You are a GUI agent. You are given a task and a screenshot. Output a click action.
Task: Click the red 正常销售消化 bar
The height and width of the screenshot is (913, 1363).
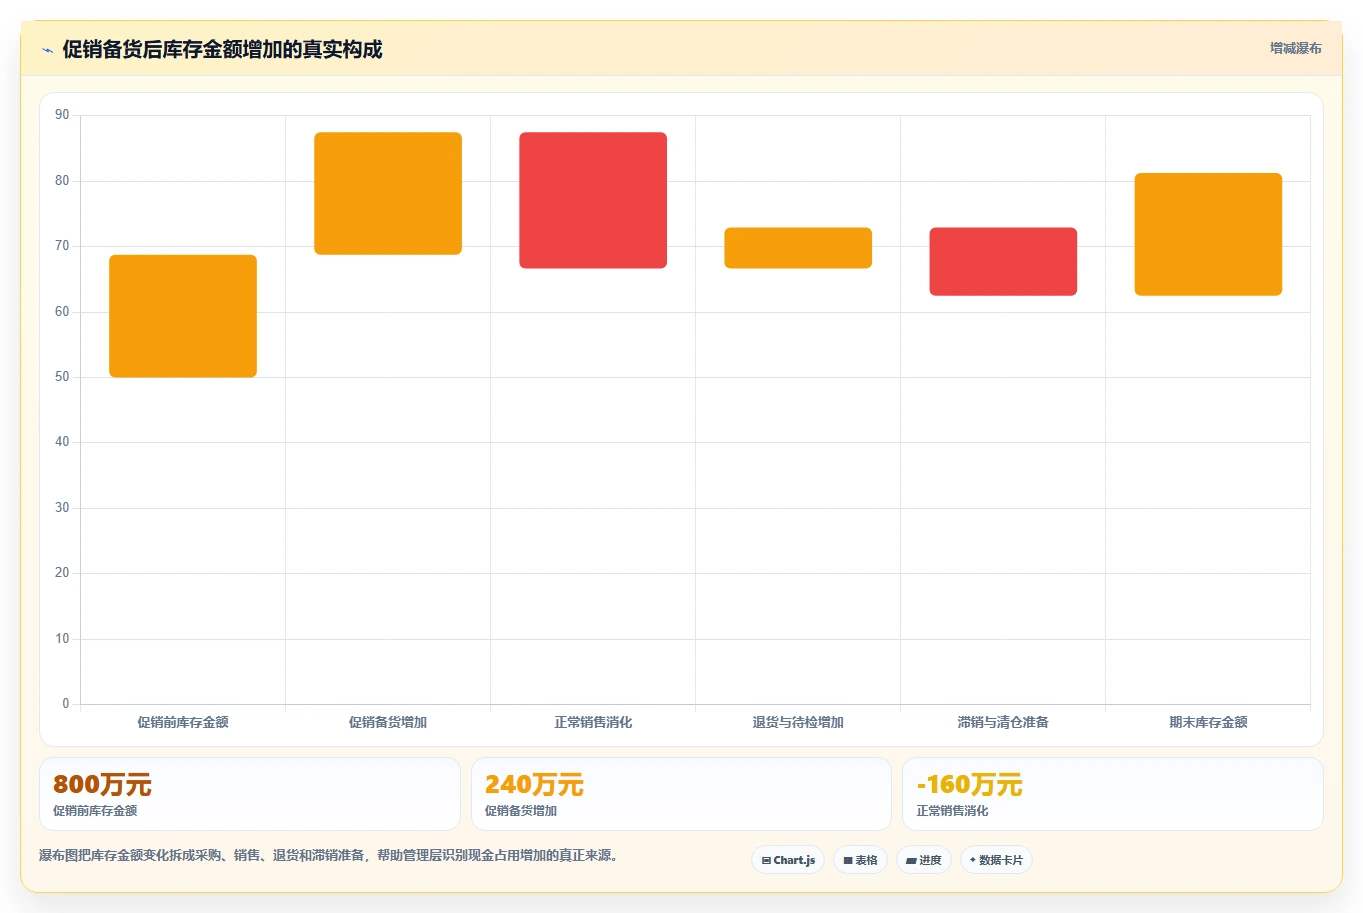tap(593, 200)
